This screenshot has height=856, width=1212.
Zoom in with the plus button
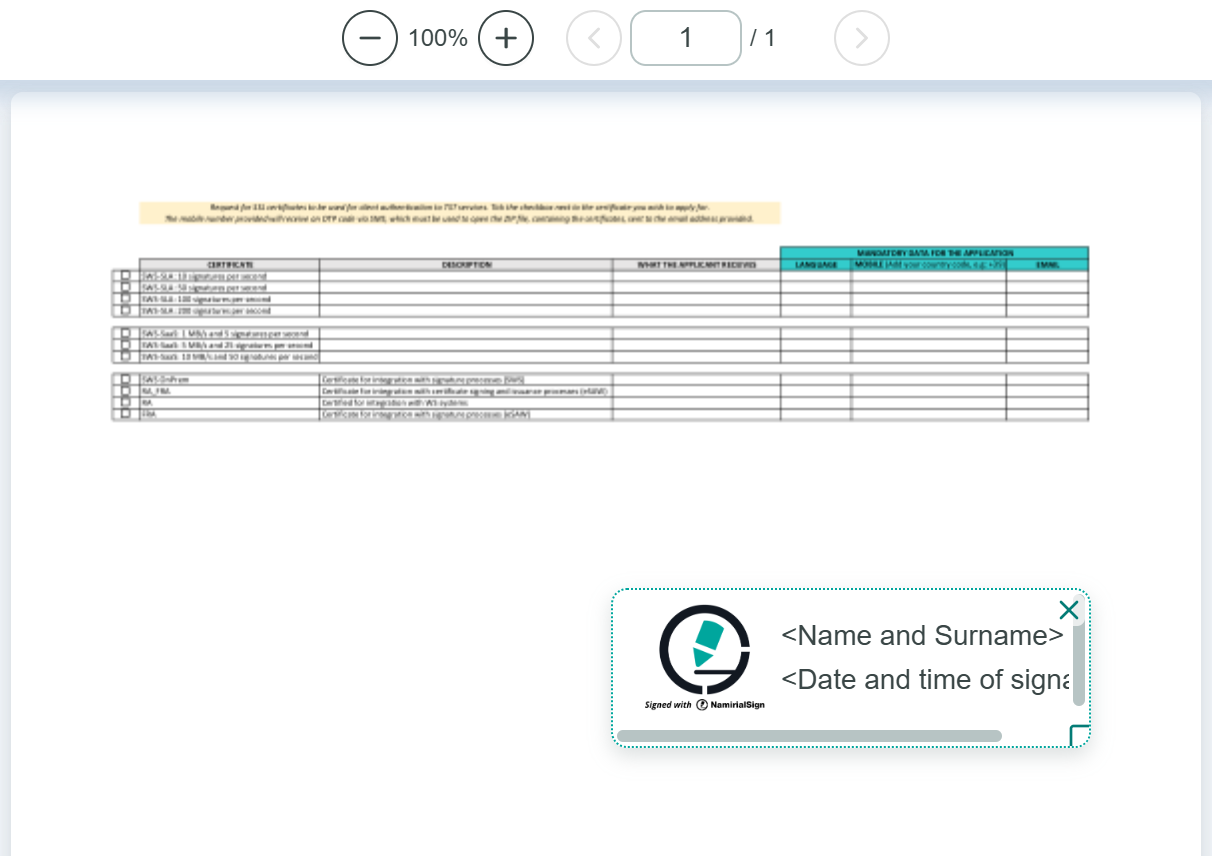[506, 38]
